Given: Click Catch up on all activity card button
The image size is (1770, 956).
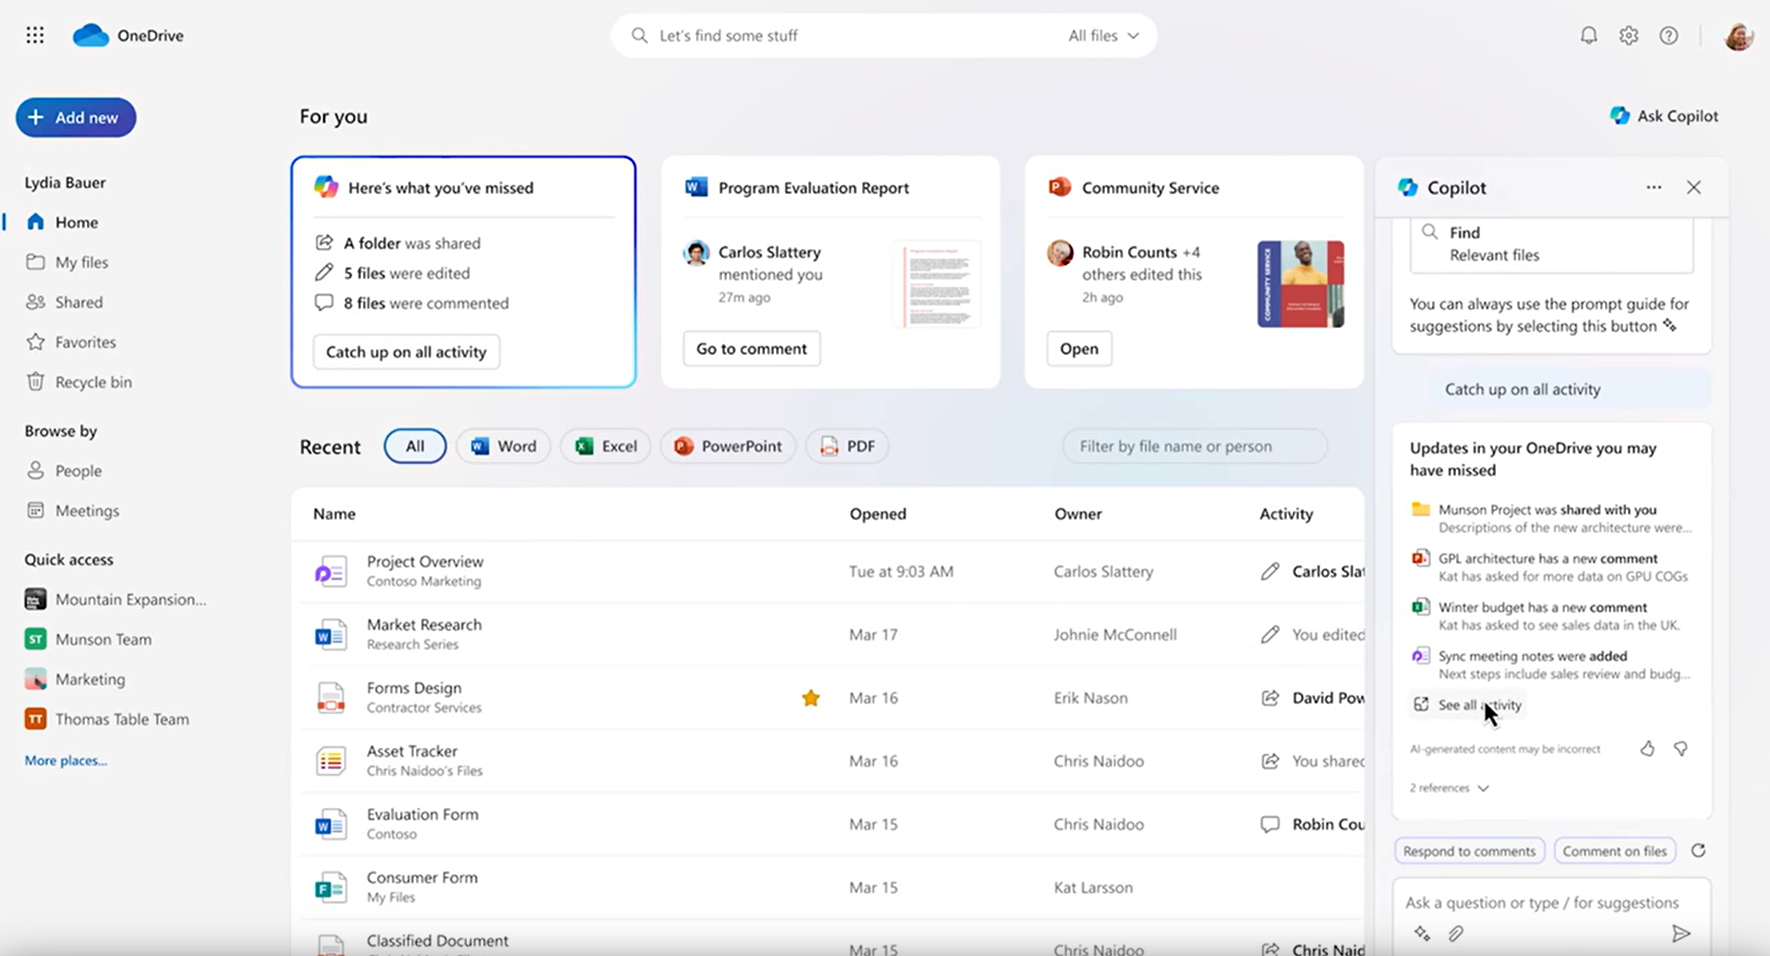Looking at the screenshot, I should pyautogui.click(x=406, y=352).
